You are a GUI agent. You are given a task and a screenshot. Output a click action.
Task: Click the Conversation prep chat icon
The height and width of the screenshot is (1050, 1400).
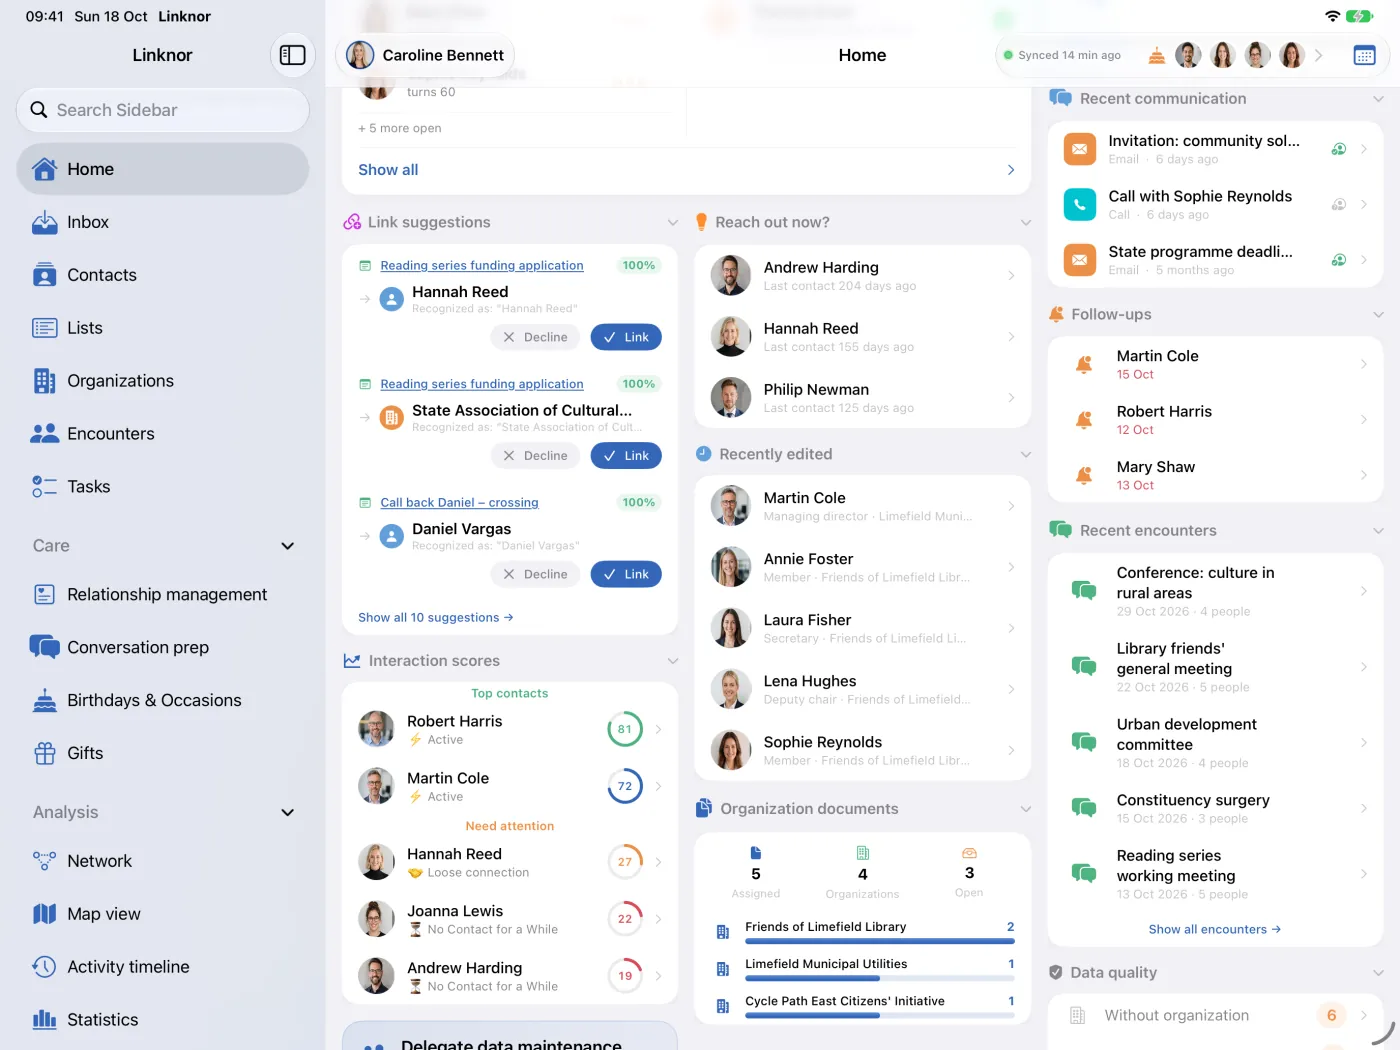point(45,647)
